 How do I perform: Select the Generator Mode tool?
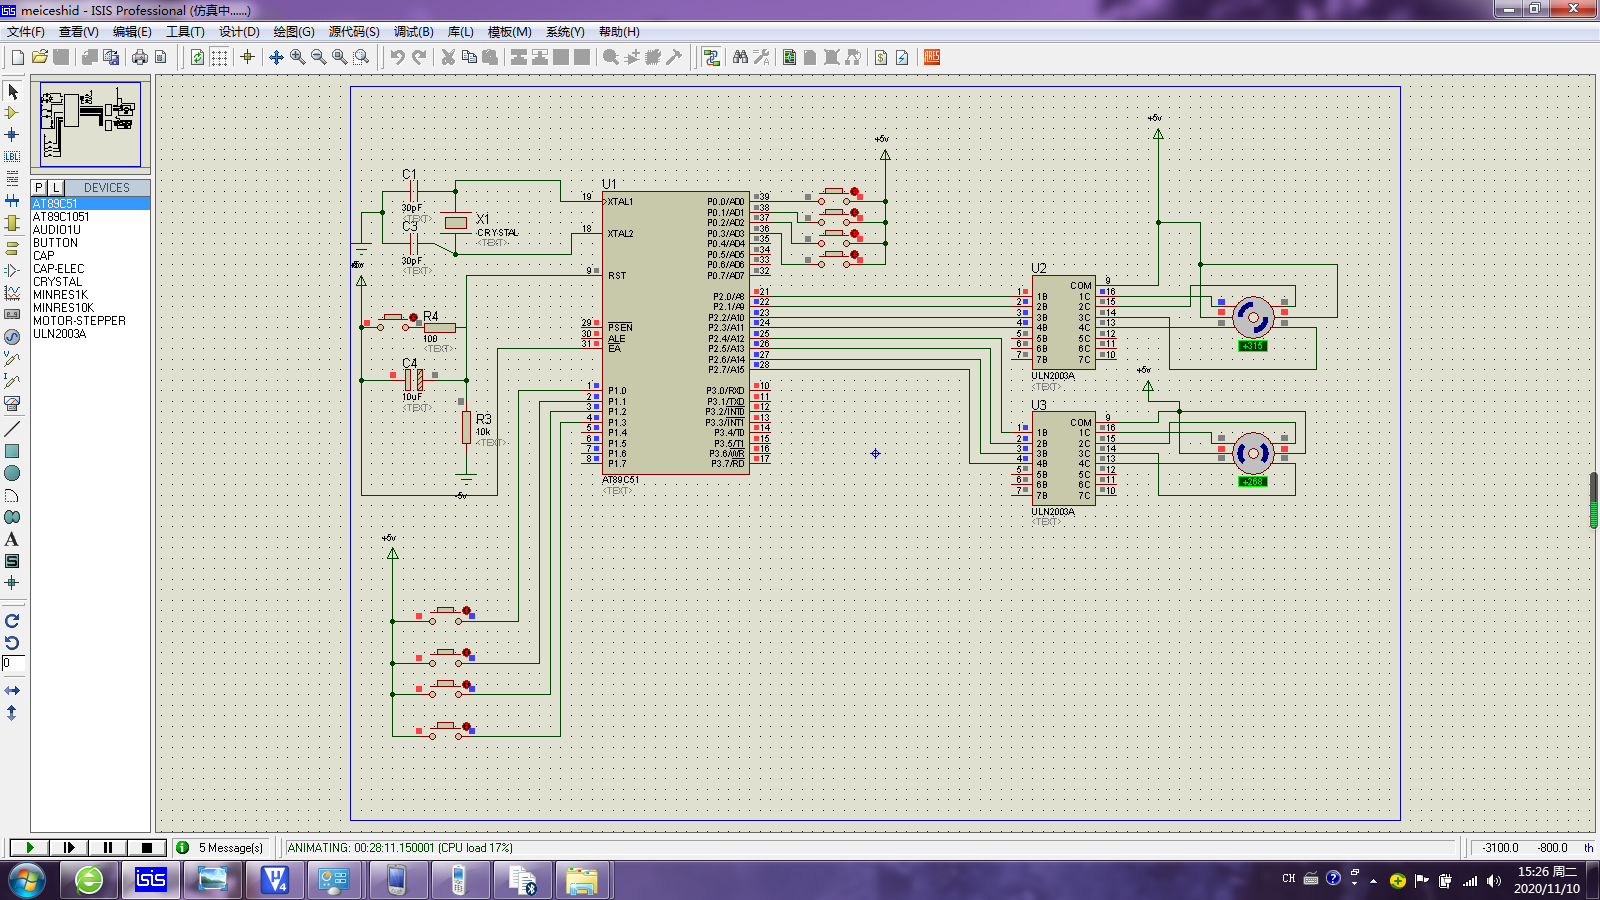pyautogui.click(x=12, y=337)
